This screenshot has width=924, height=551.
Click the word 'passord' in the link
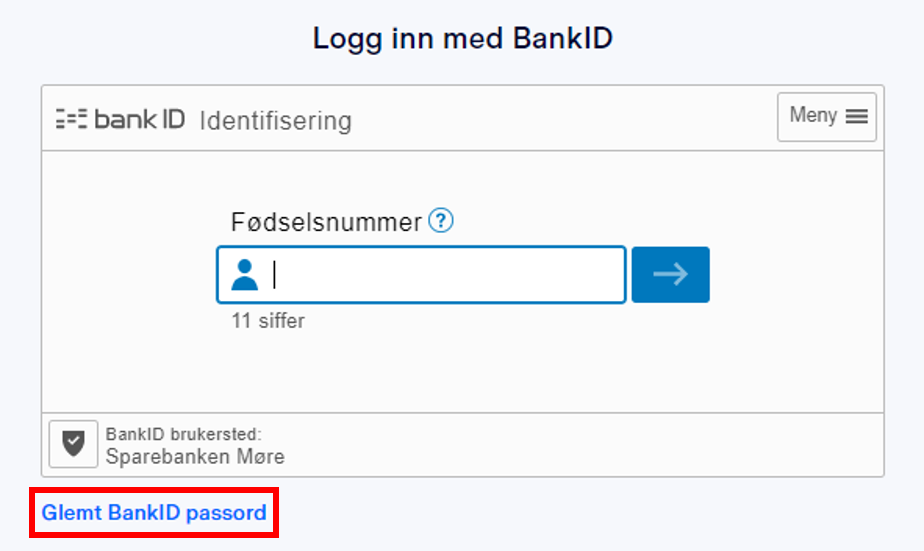point(226,513)
